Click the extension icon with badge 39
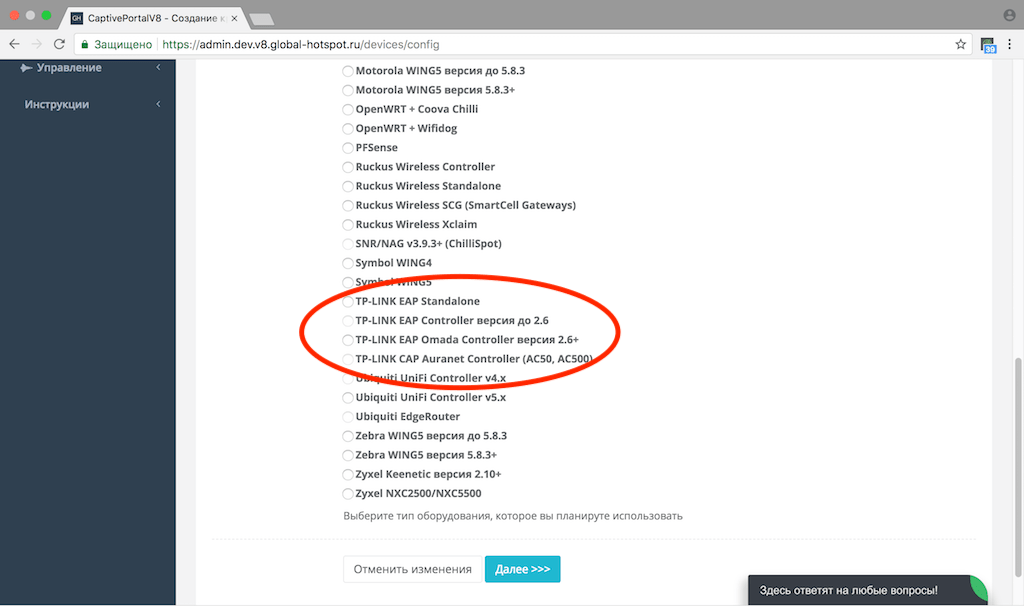1024x606 pixels. (987, 45)
